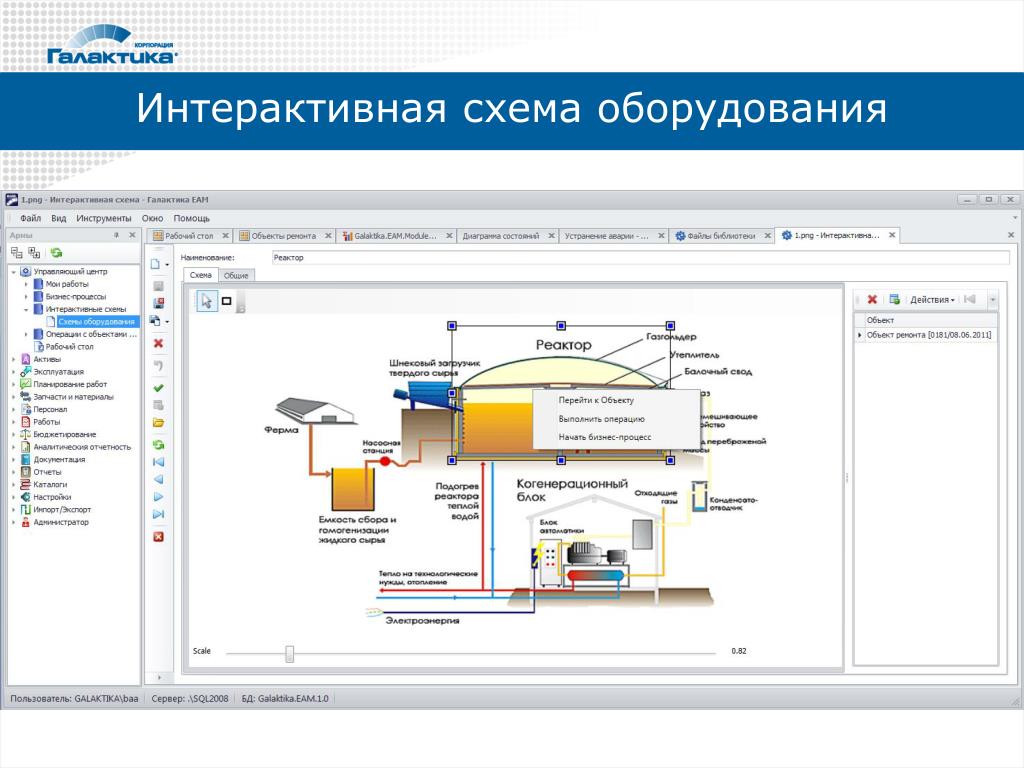Collapse the Управляющий центр tree node
This screenshot has height=768, width=1024.
tap(14, 272)
